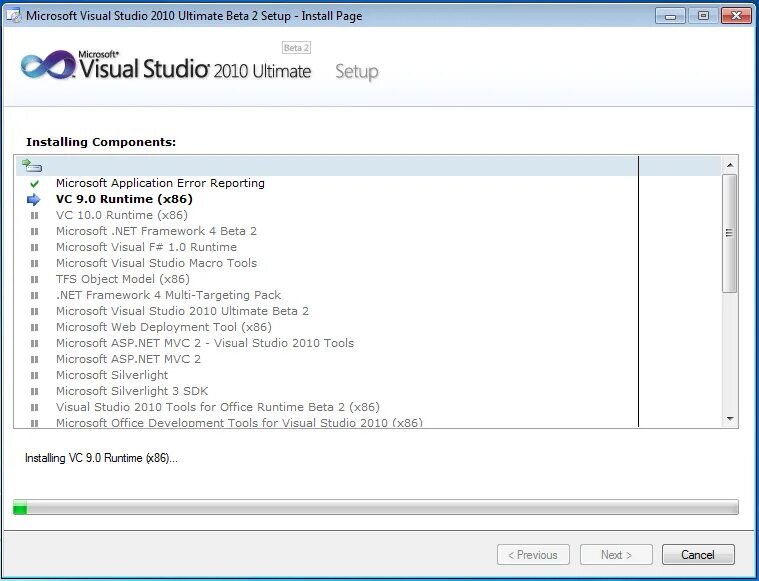This screenshot has height=581, width=759.
Task: Select Microsoft Web Deployment Tool (x86)
Action: point(164,327)
